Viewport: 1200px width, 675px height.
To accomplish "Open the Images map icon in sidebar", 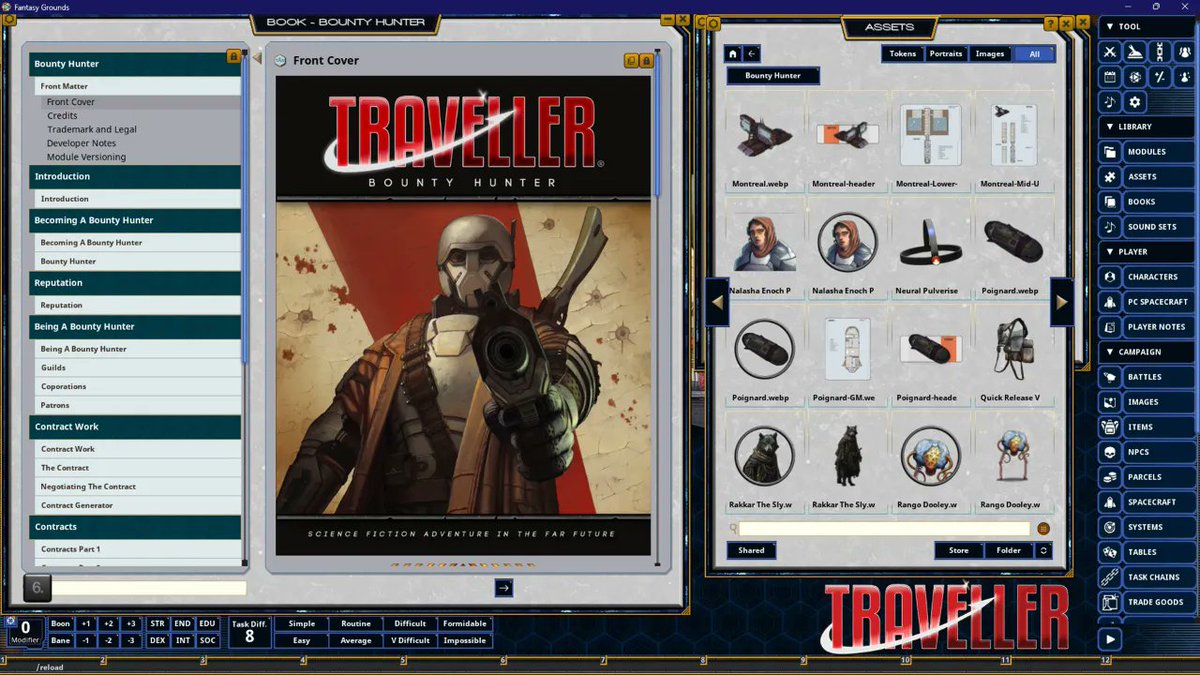I will [1109, 402].
